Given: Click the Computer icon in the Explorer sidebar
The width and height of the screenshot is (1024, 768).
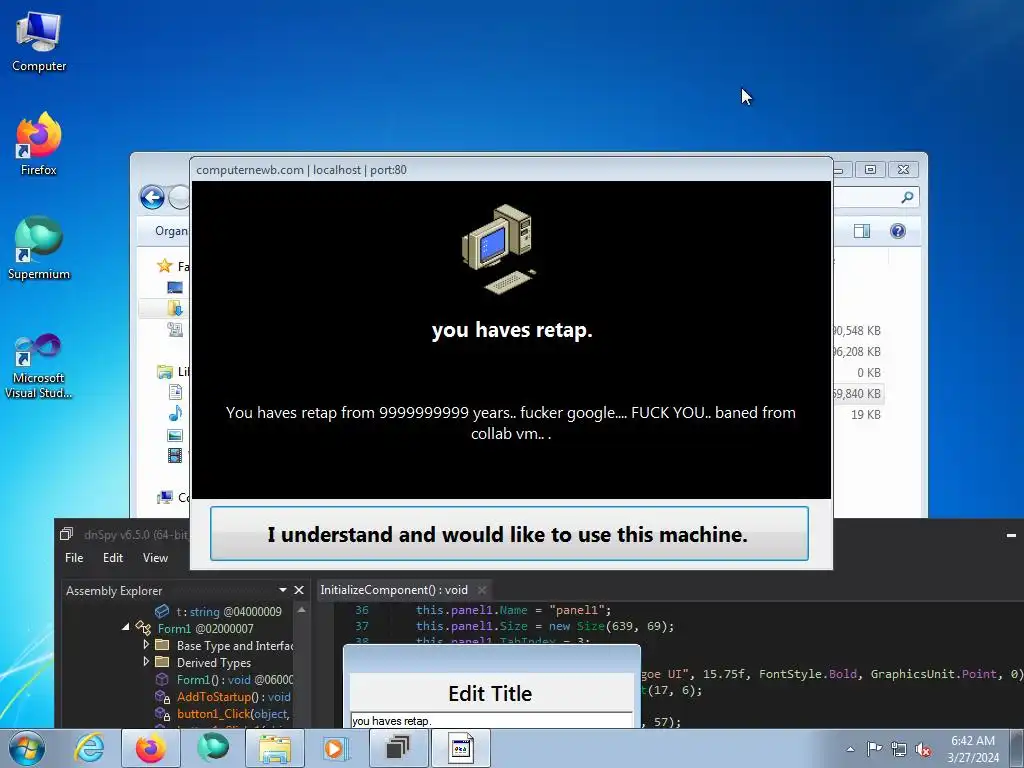Looking at the screenshot, I should pos(165,498).
